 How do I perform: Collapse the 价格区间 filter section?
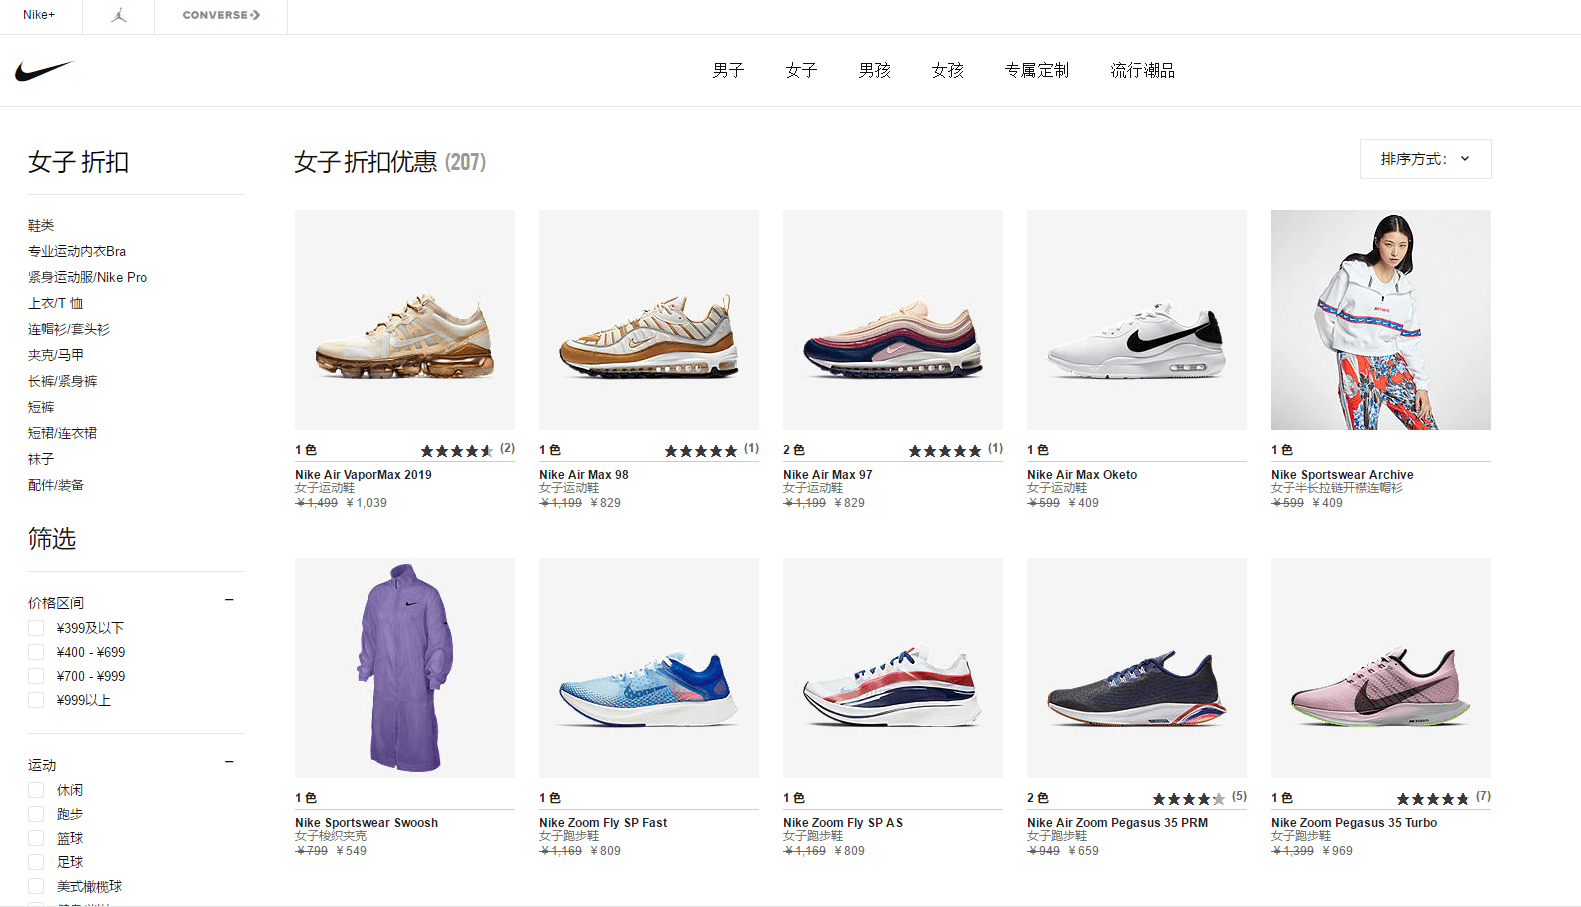tap(229, 600)
